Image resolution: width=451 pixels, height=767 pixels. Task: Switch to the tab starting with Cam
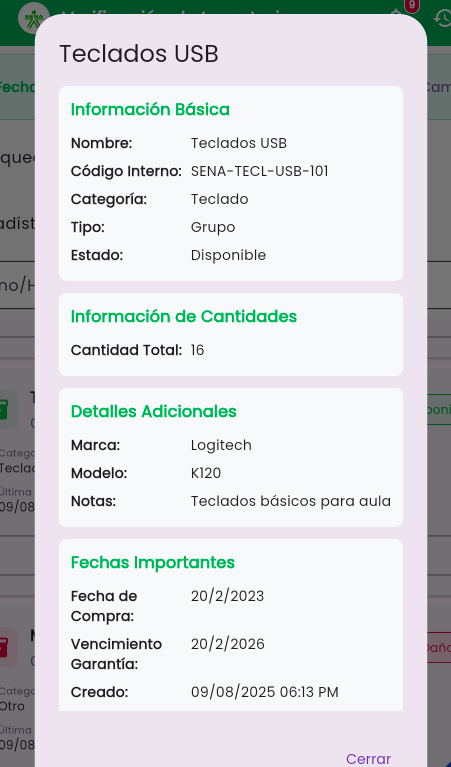pos(438,87)
